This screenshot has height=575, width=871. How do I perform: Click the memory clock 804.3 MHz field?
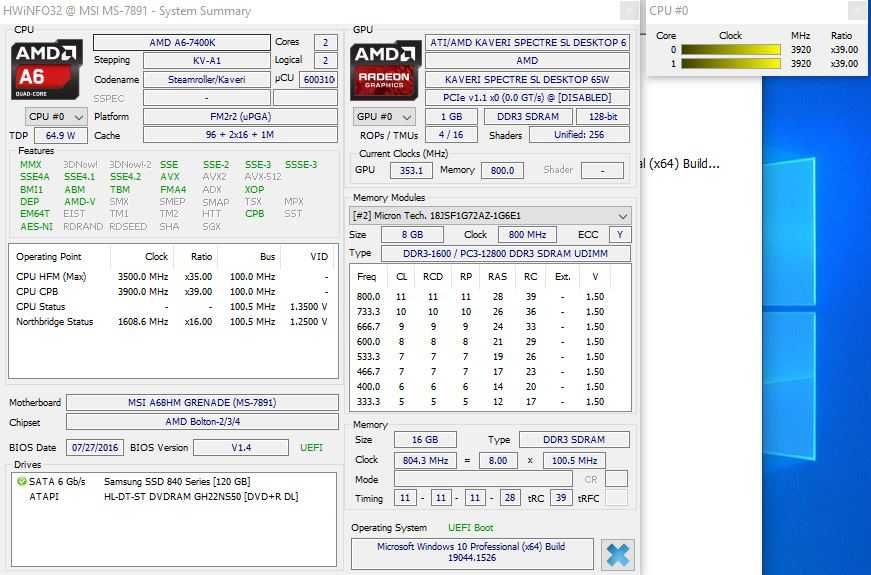425,461
